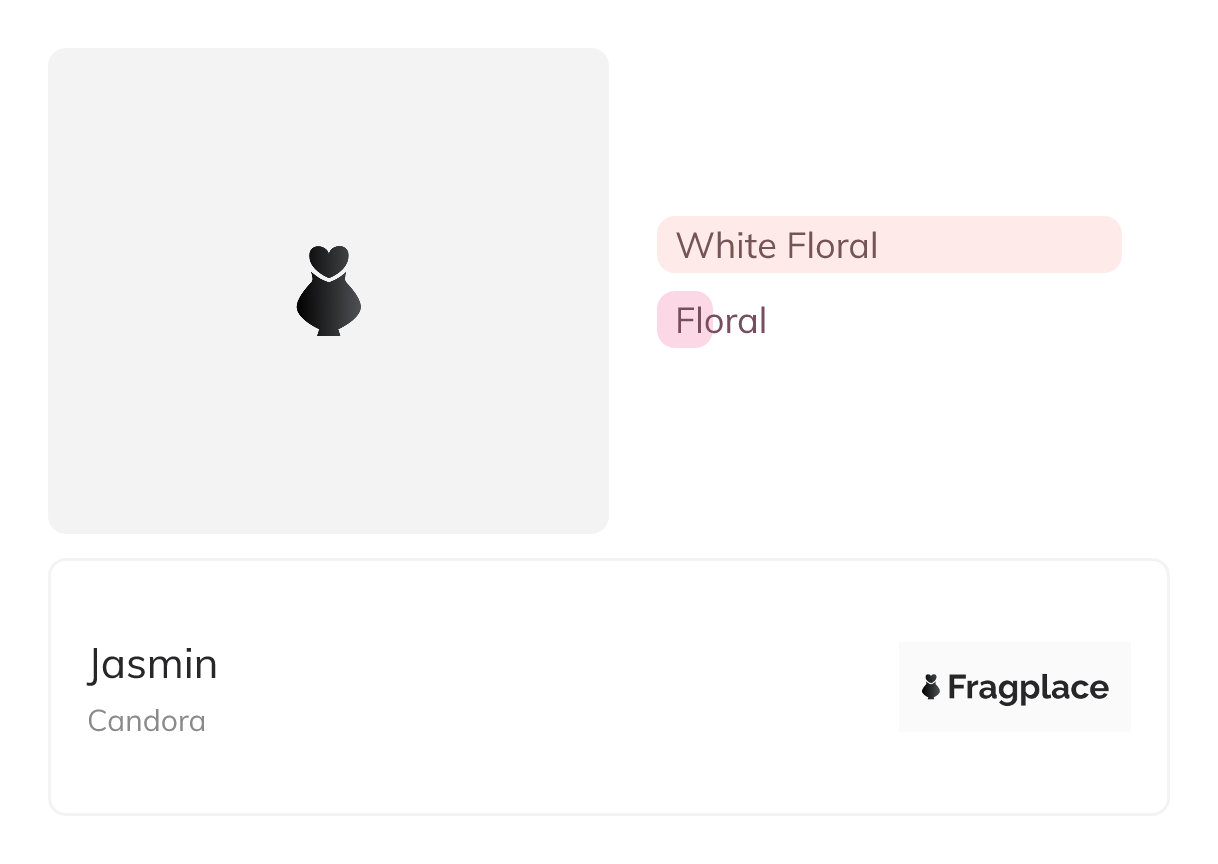Viewport: 1218px width, 864px height.
Task: Click the round body of the large perfume bottle
Action: [x=328, y=305]
